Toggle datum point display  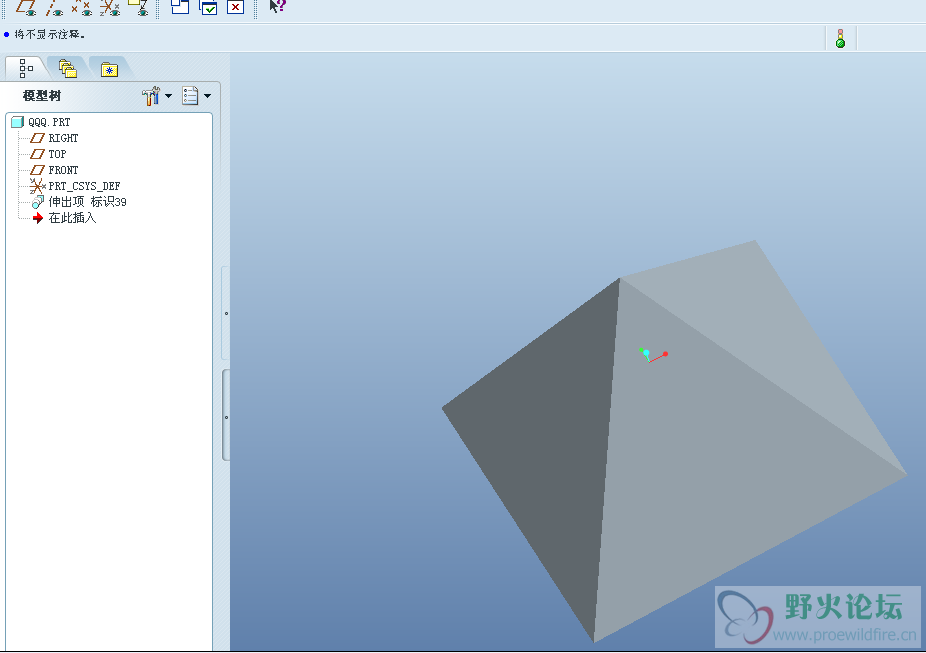(x=82, y=8)
